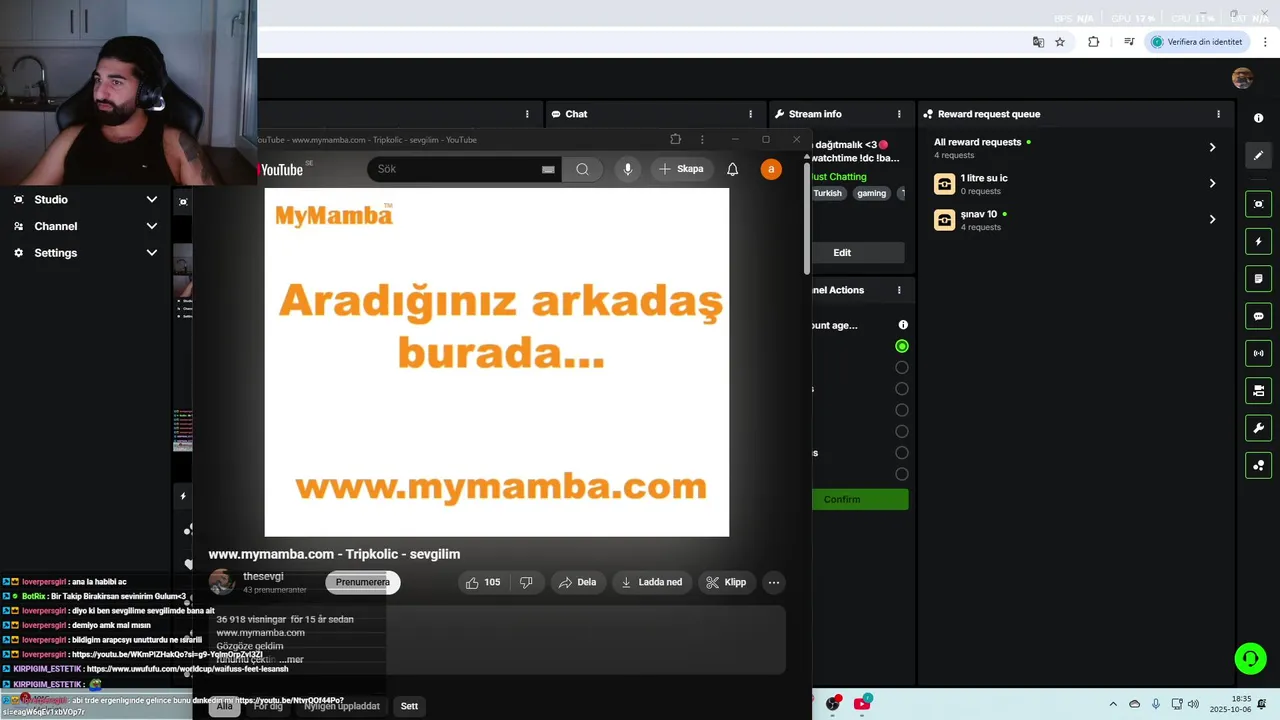The width and height of the screenshot is (1280, 720).
Task: Click the broadcast signal icon in right rail
Action: (1258, 353)
